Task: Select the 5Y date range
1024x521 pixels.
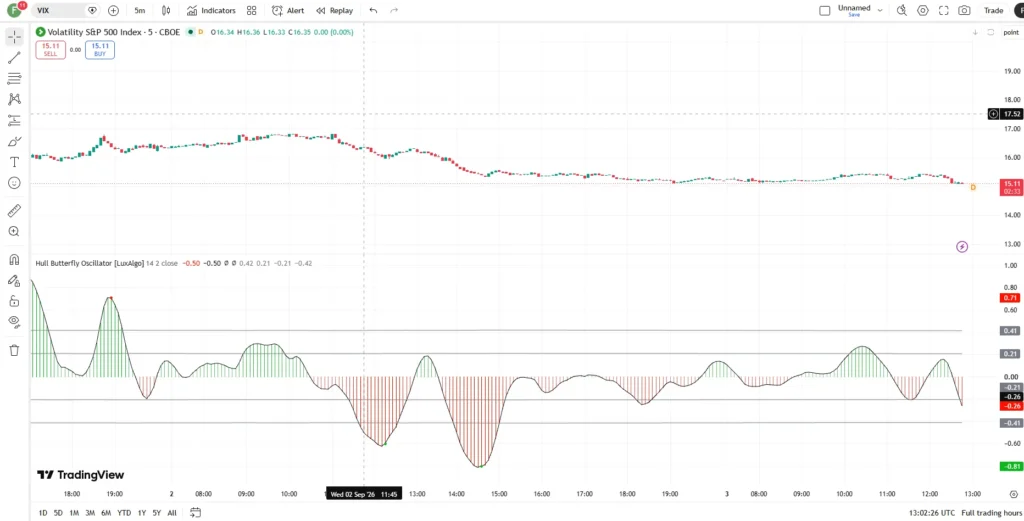Action: coord(157,513)
